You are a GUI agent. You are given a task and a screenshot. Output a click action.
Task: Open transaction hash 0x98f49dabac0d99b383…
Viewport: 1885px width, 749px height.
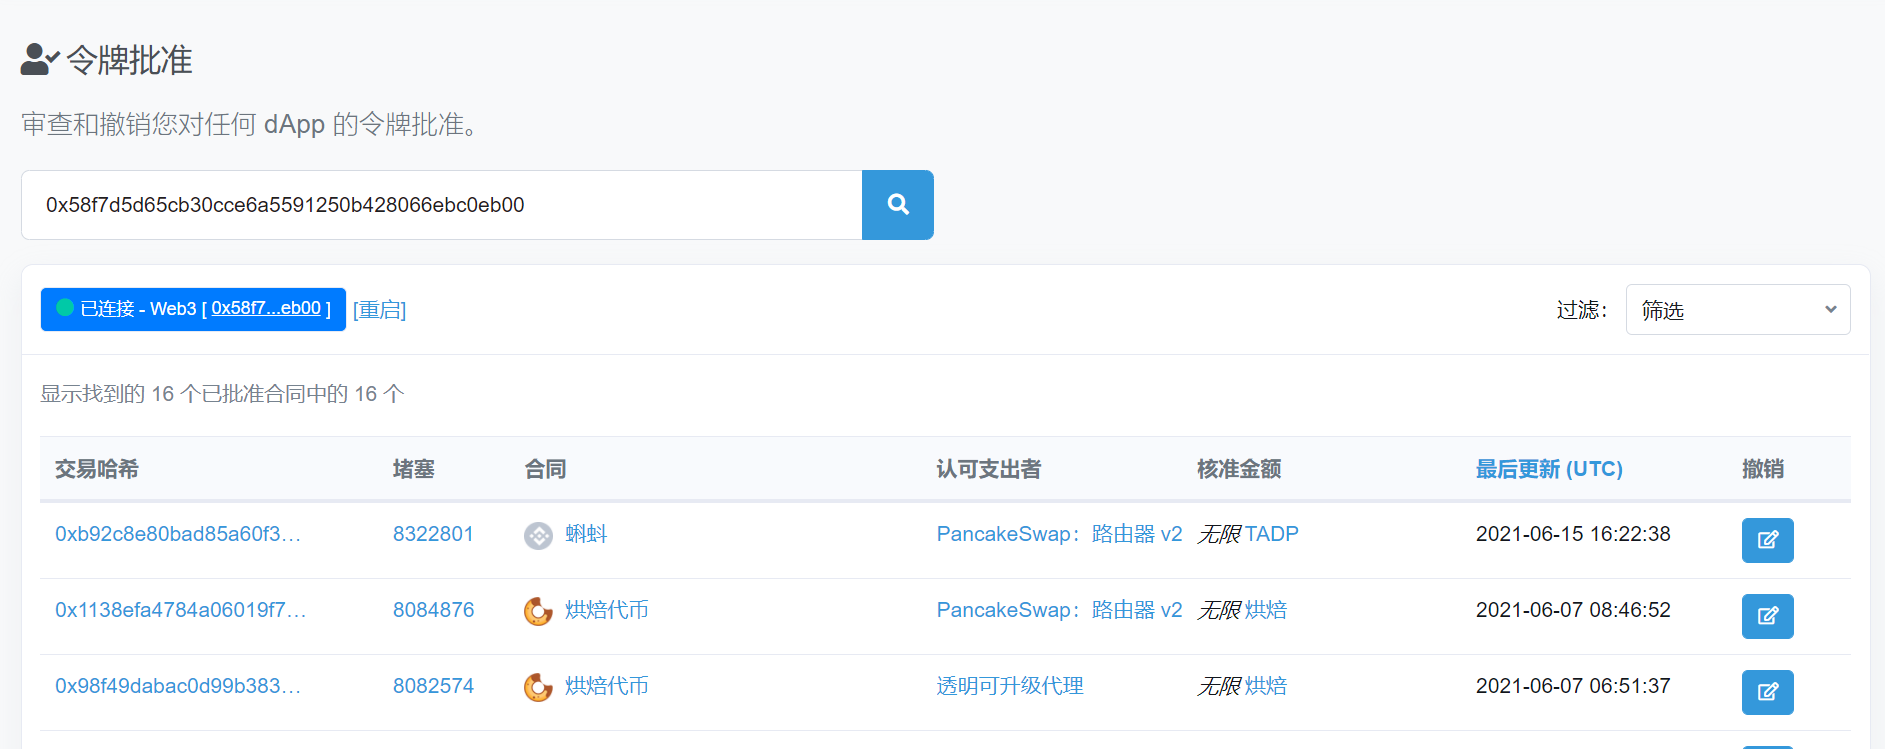[177, 686]
